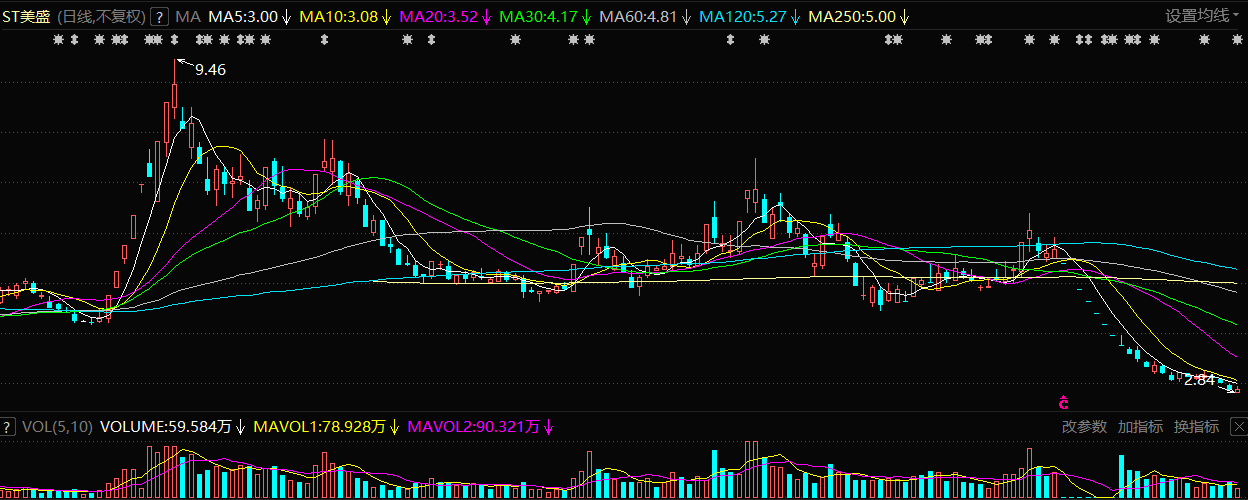Image resolution: width=1248 pixels, height=500 pixels.
Task: Click the MAVOL1:78.928万 reading
Action: point(320,427)
